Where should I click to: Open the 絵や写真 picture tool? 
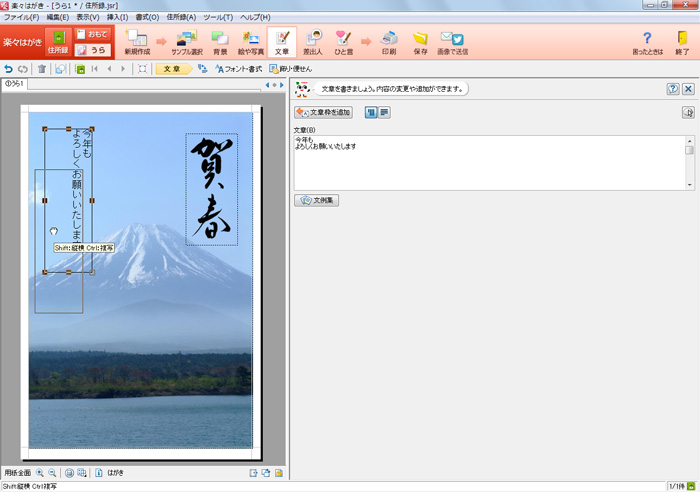pyautogui.click(x=251, y=42)
